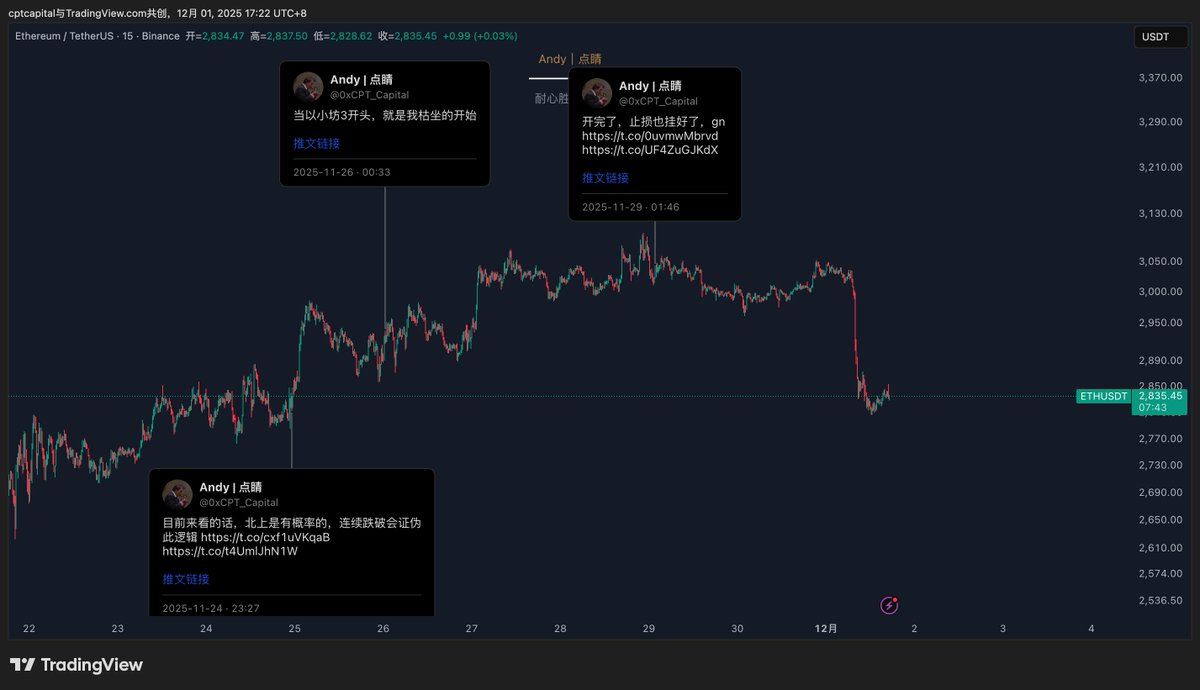Click Andy's avatar in the bottom tweet callout
Image resolution: width=1200 pixels, height=690 pixels.
tap(177, 494)
